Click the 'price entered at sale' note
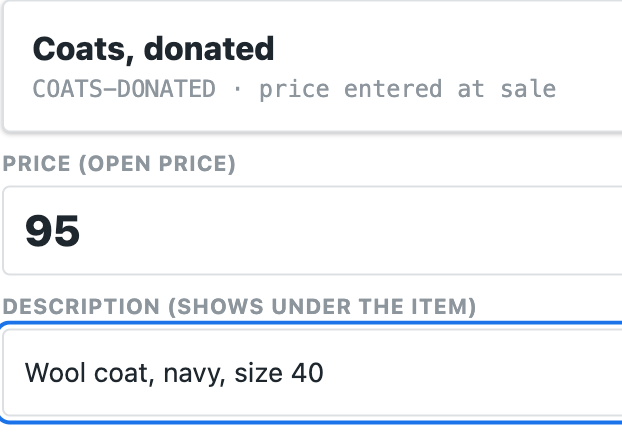The height and width of the screenshot is (432, 622). coord(407,89)
